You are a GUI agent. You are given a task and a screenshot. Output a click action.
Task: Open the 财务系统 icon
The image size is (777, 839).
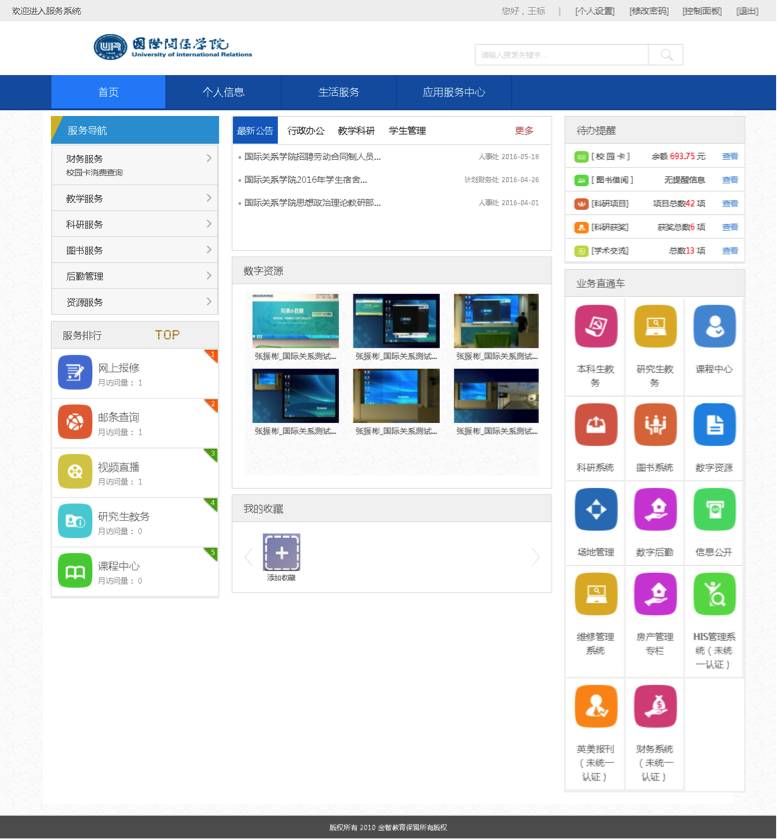click(655, 706)
